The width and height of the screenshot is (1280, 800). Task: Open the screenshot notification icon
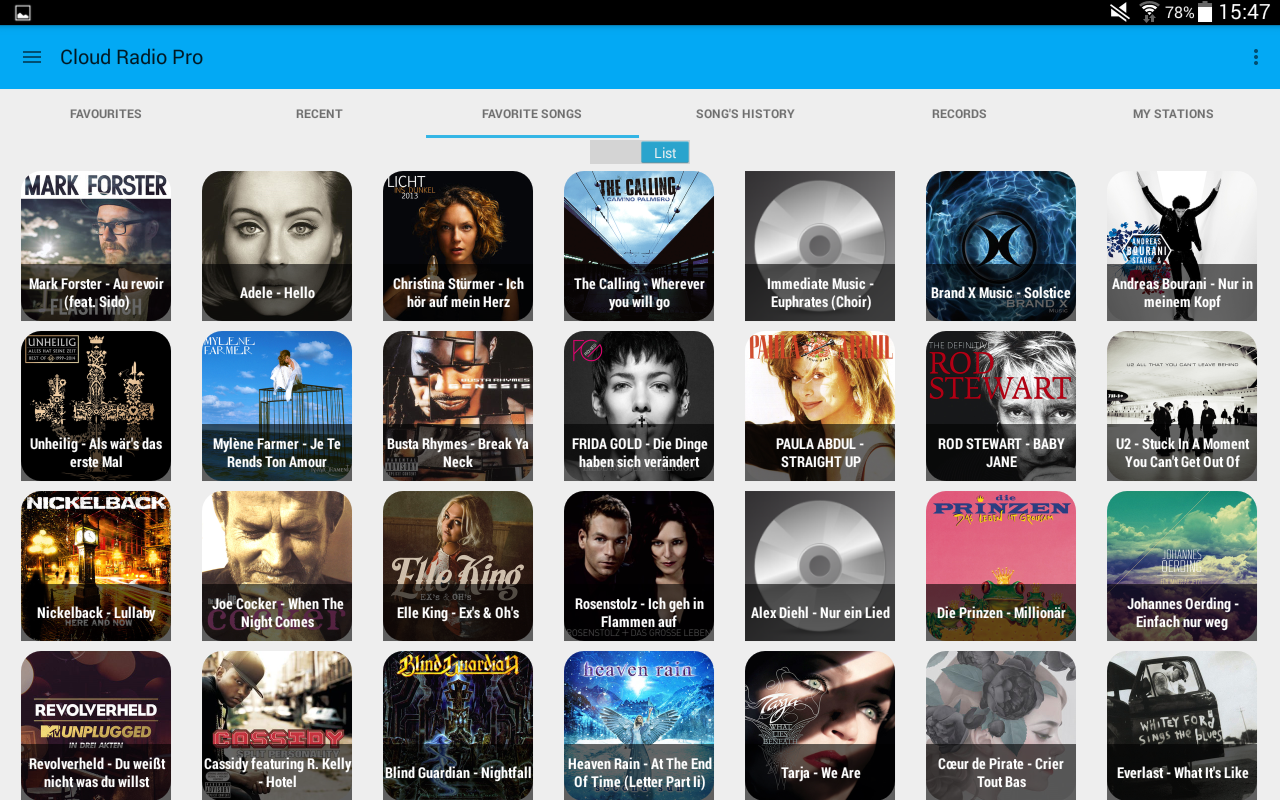pyautogui.click(x=23, y=12)
